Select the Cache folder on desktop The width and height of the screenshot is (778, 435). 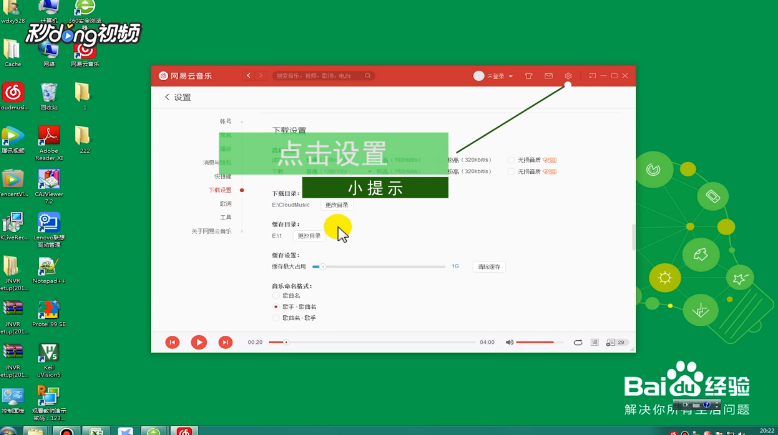pyautogui.click(x=12, y=53)
